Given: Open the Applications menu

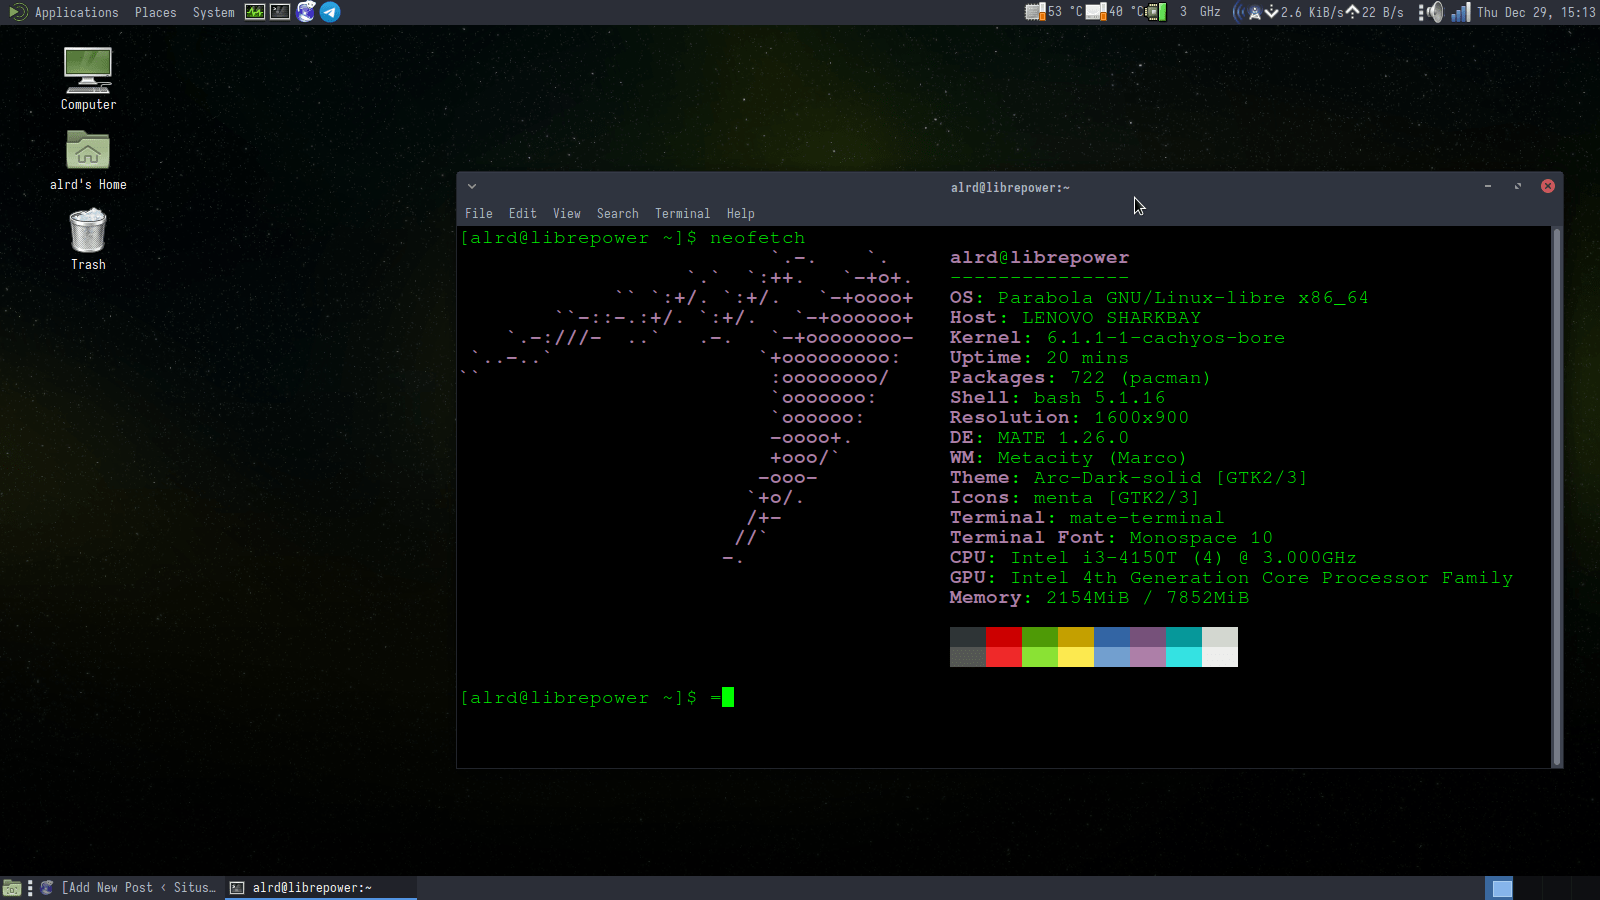Looking at the screenshot, I should point(76,12).
